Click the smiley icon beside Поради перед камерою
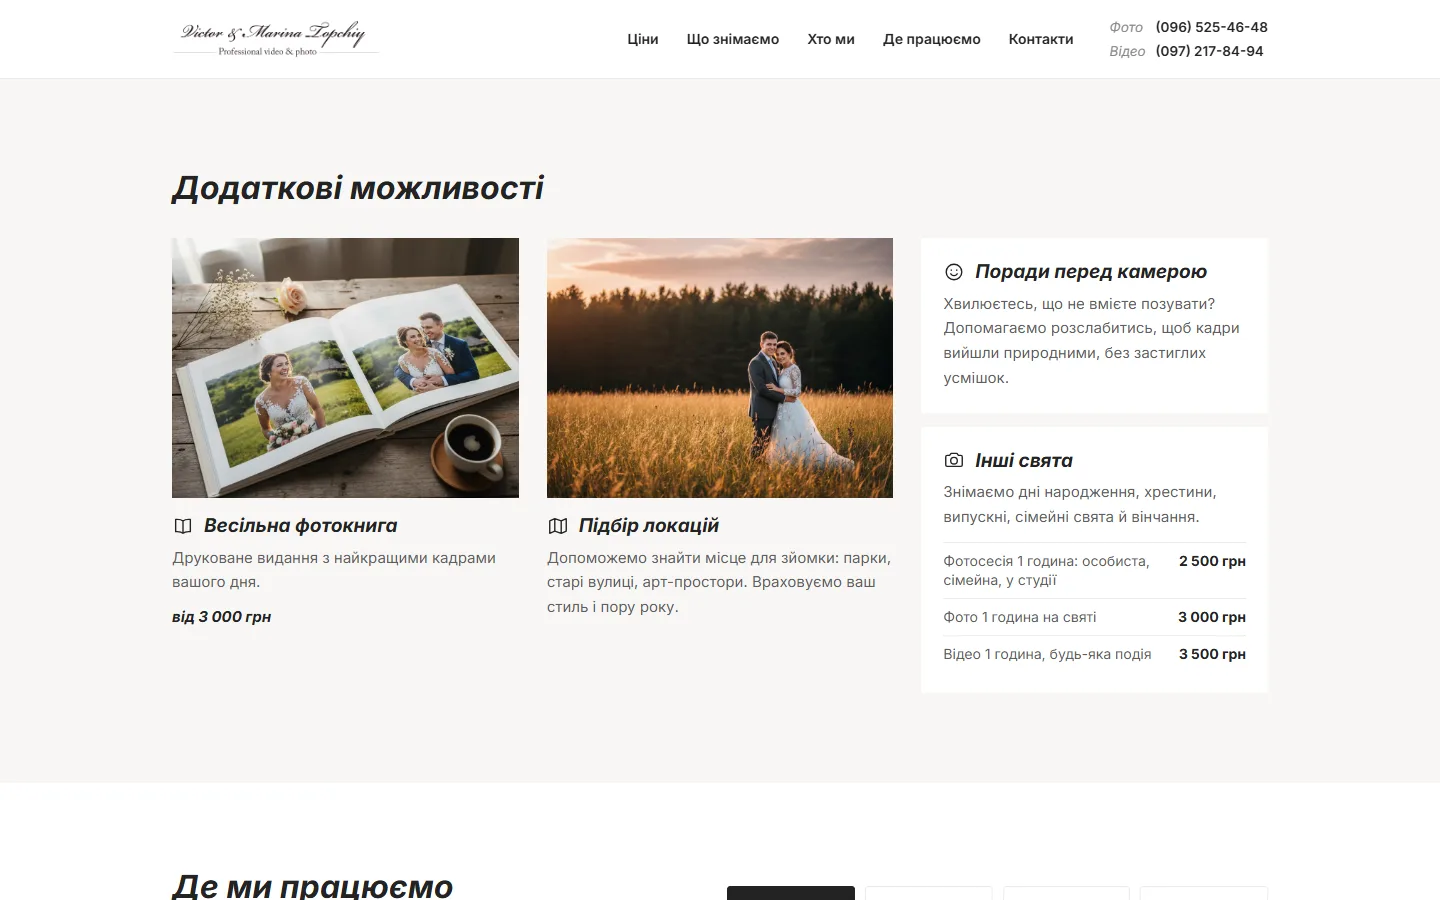Image resolution: width=1440 pixels, height=900 pixels. coord(954,272)
